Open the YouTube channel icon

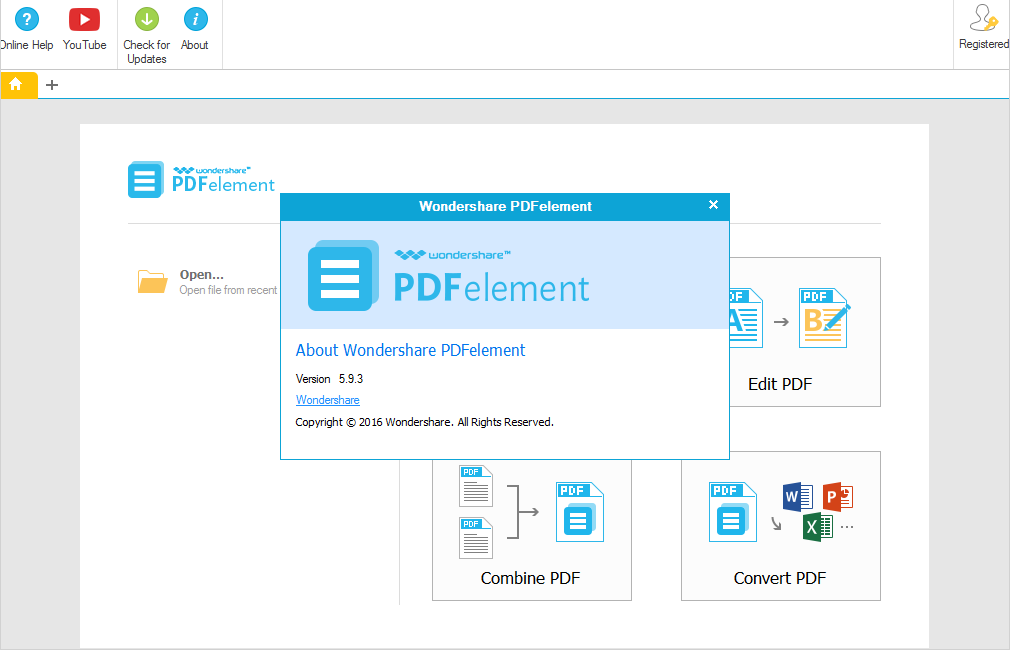[84, 18]
